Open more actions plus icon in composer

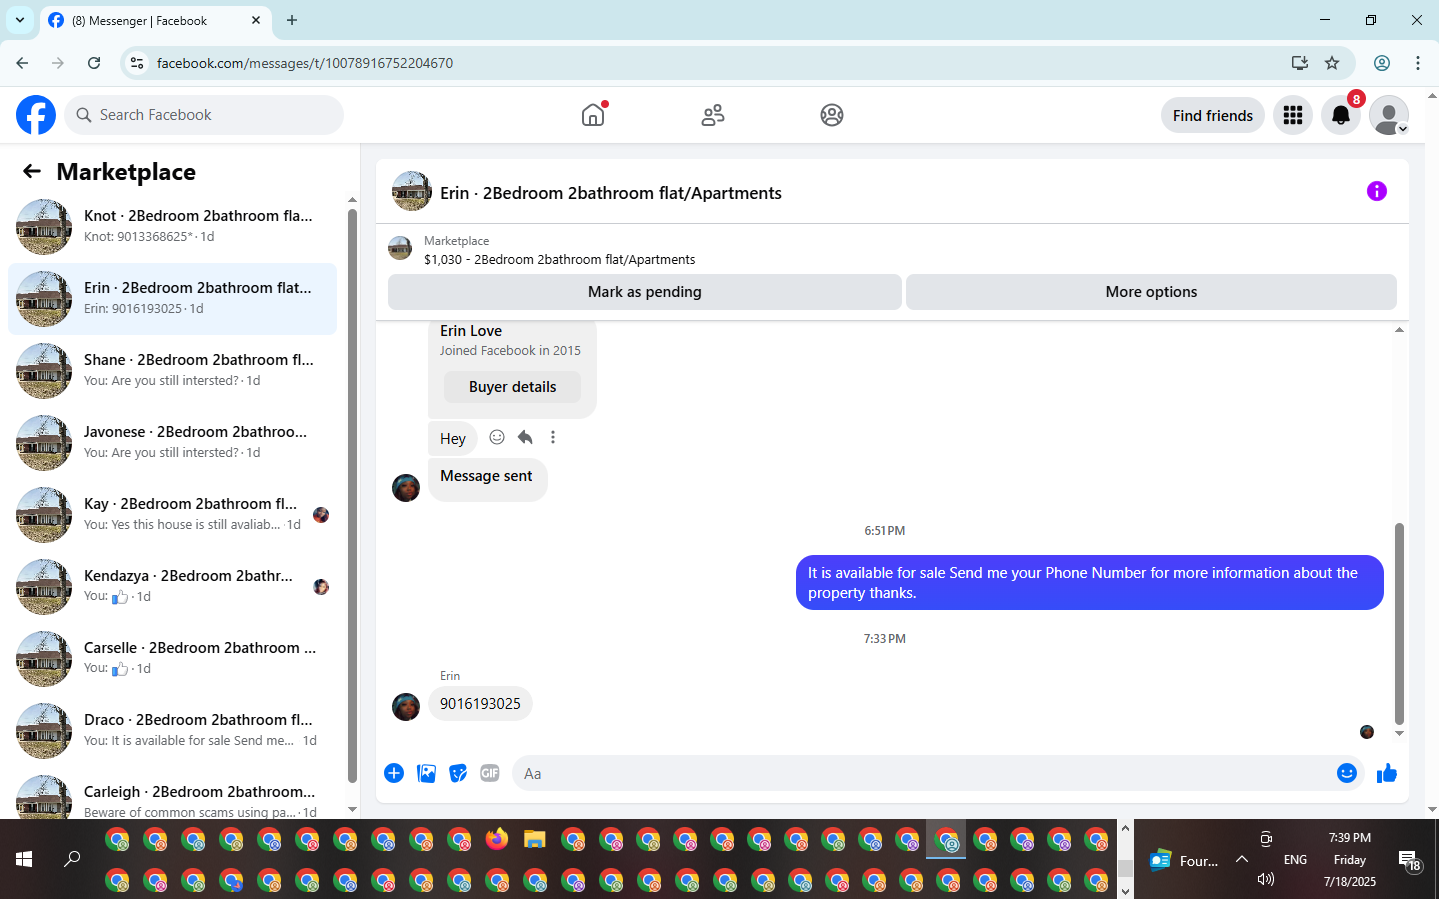(394, 773)
